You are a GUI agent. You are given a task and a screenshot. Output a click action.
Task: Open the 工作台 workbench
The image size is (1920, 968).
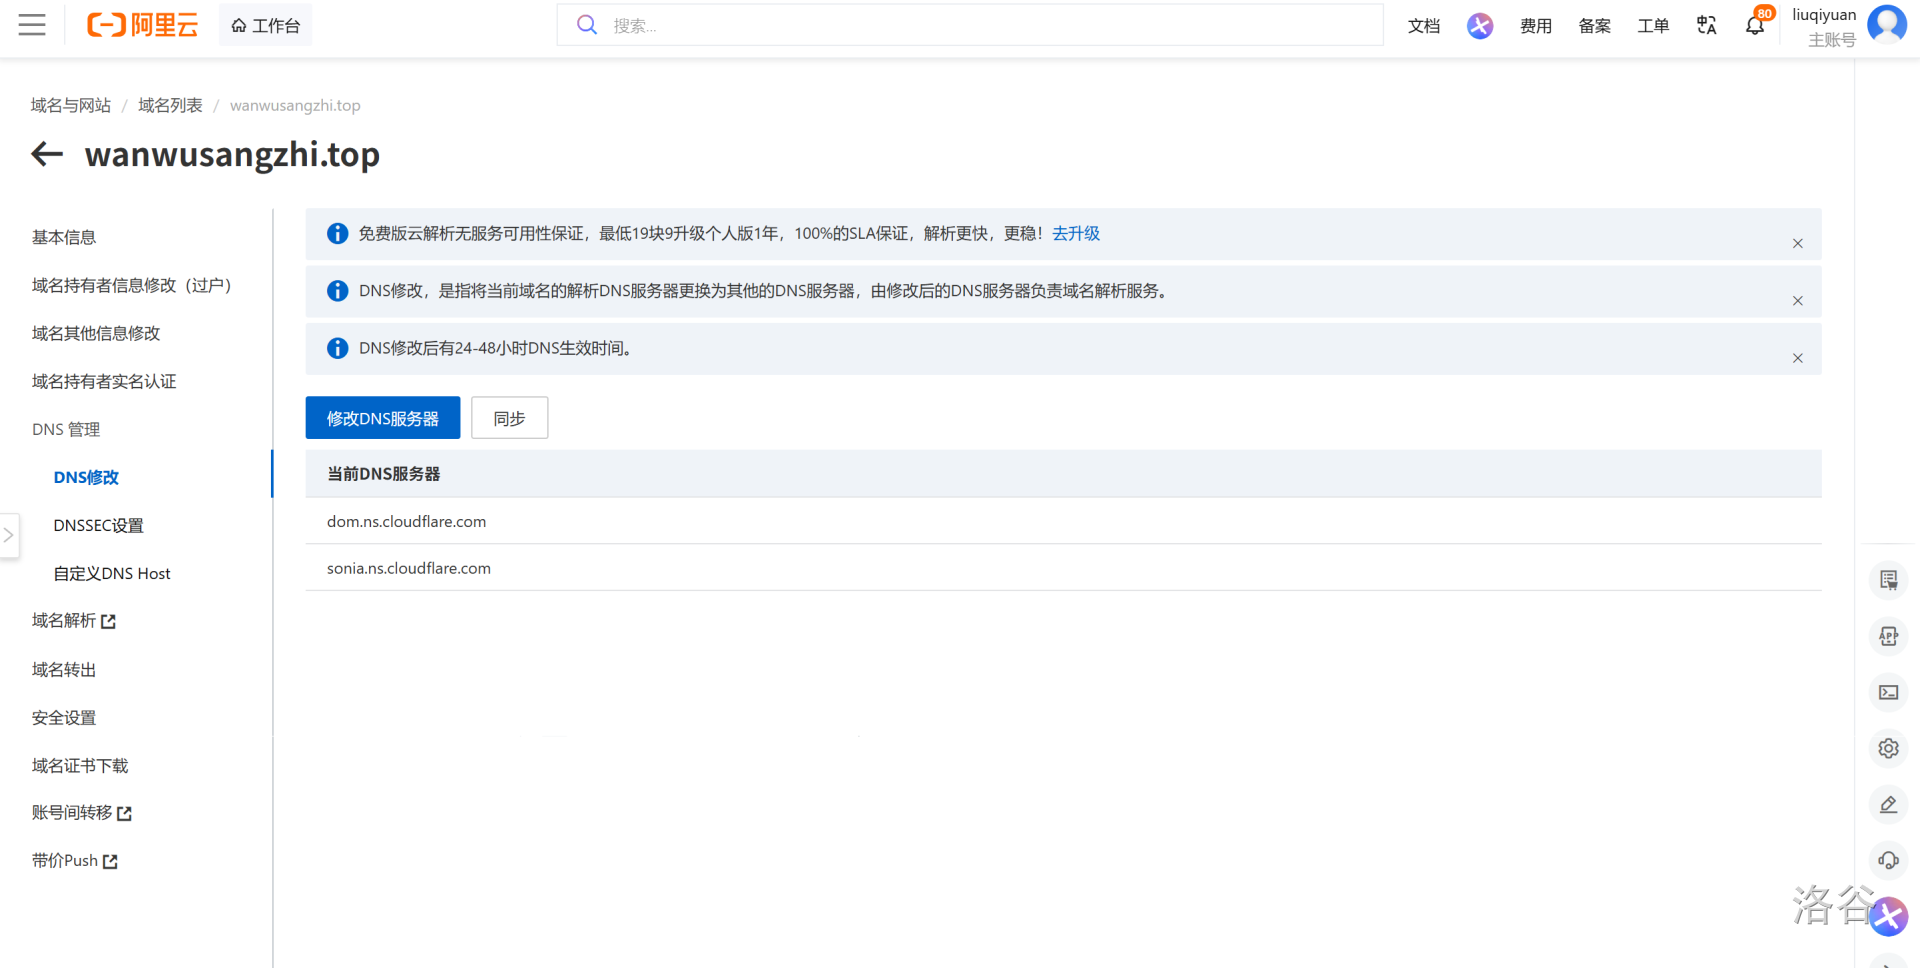(266, 25)
